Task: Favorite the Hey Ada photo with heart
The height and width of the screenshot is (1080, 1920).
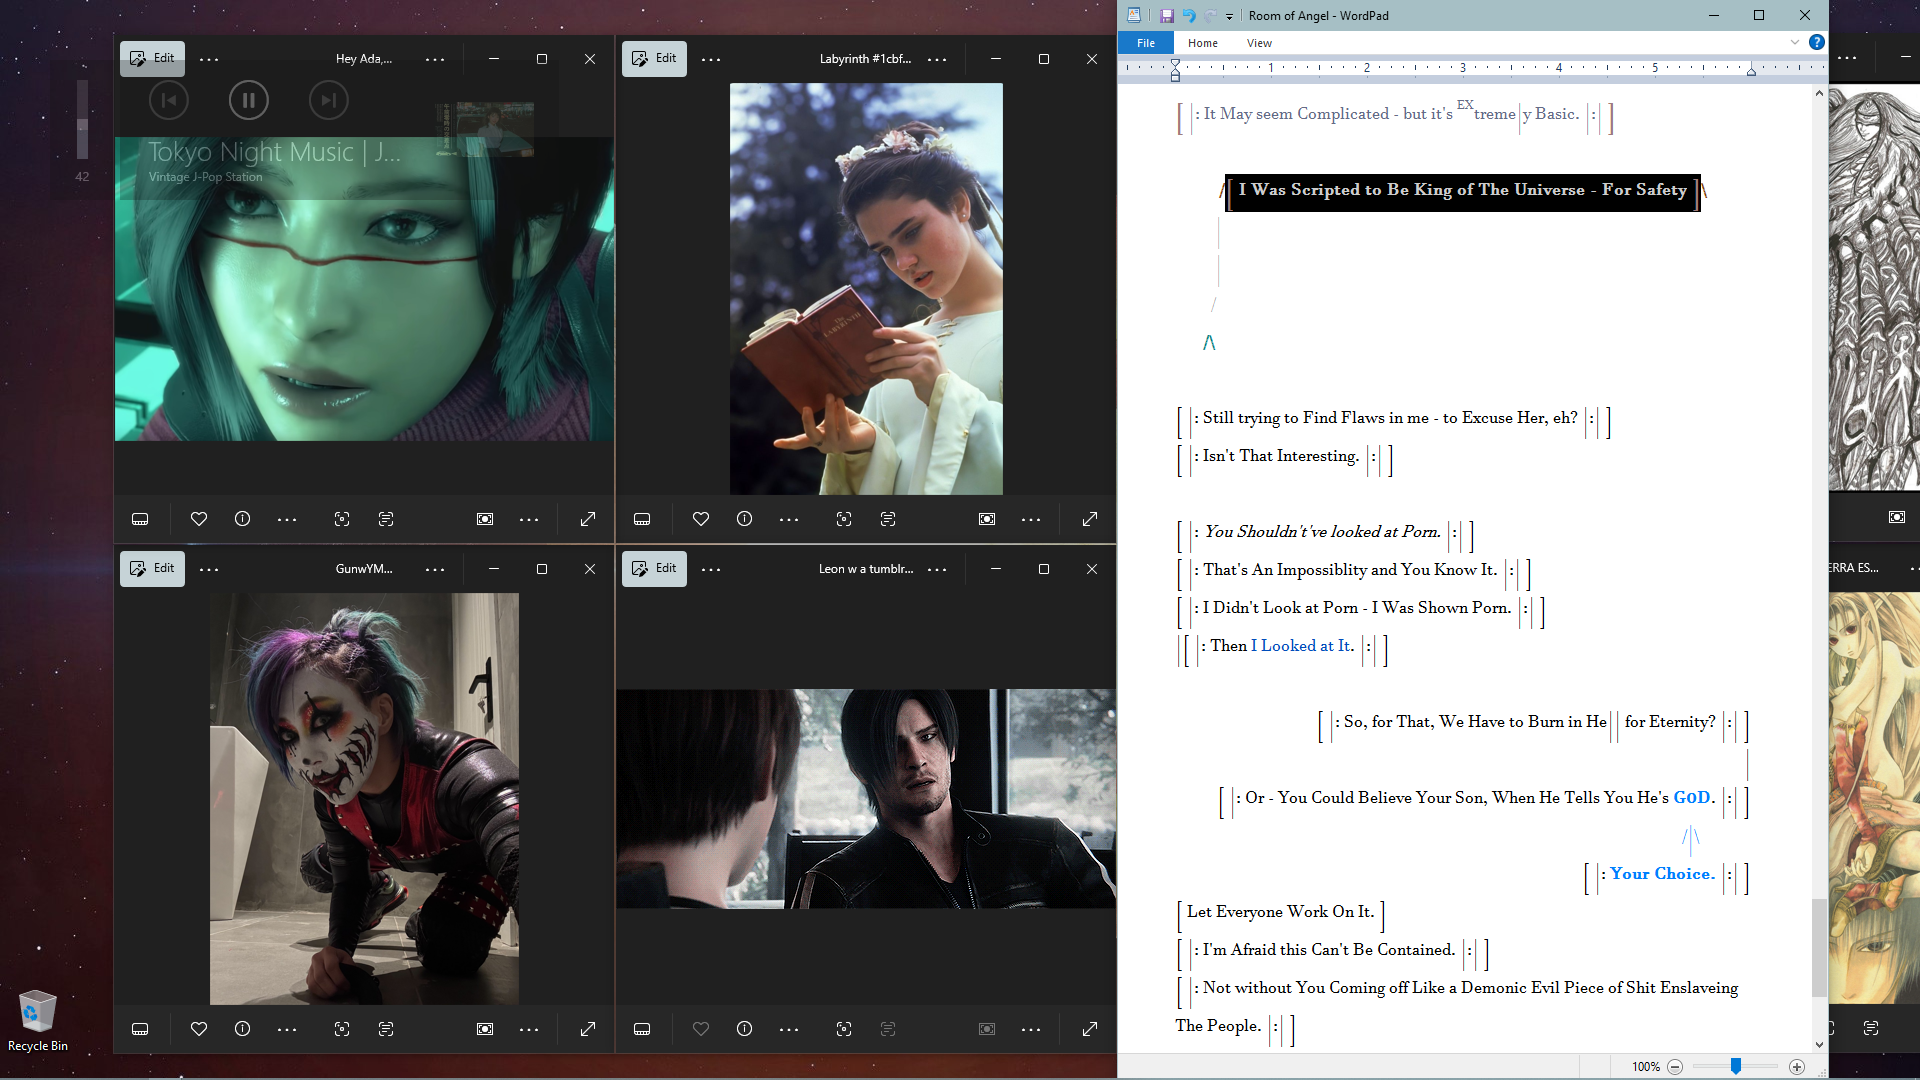Action: [199, 519]
